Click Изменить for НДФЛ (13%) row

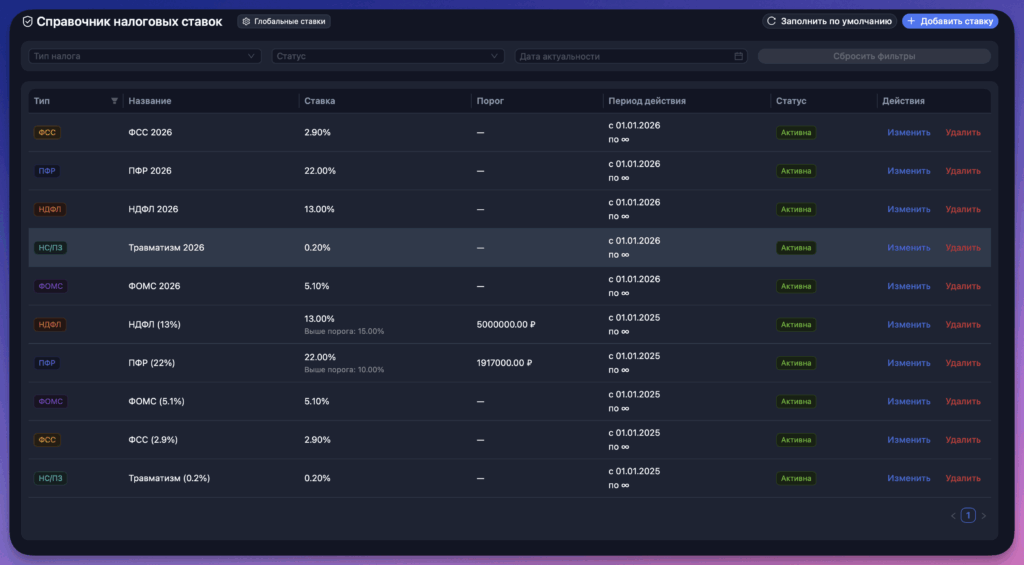(x=908, y=325)
